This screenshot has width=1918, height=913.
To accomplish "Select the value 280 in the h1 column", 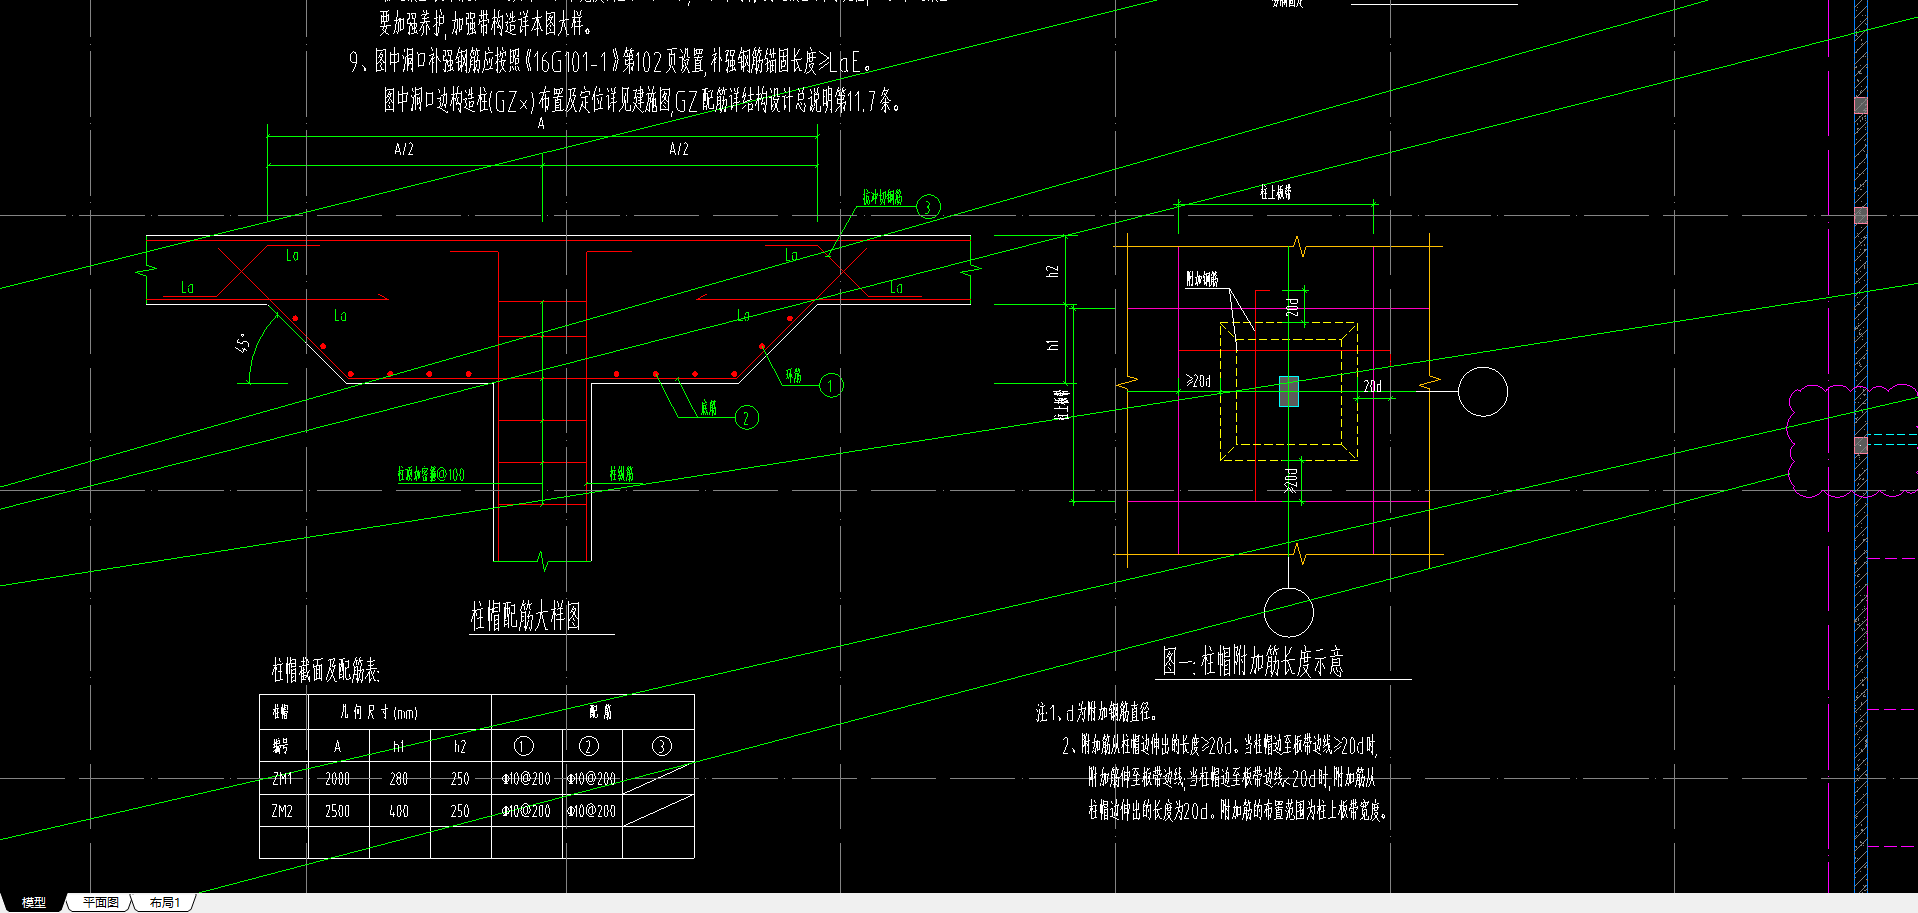I will pyautogui.click(x=399, y=778).
